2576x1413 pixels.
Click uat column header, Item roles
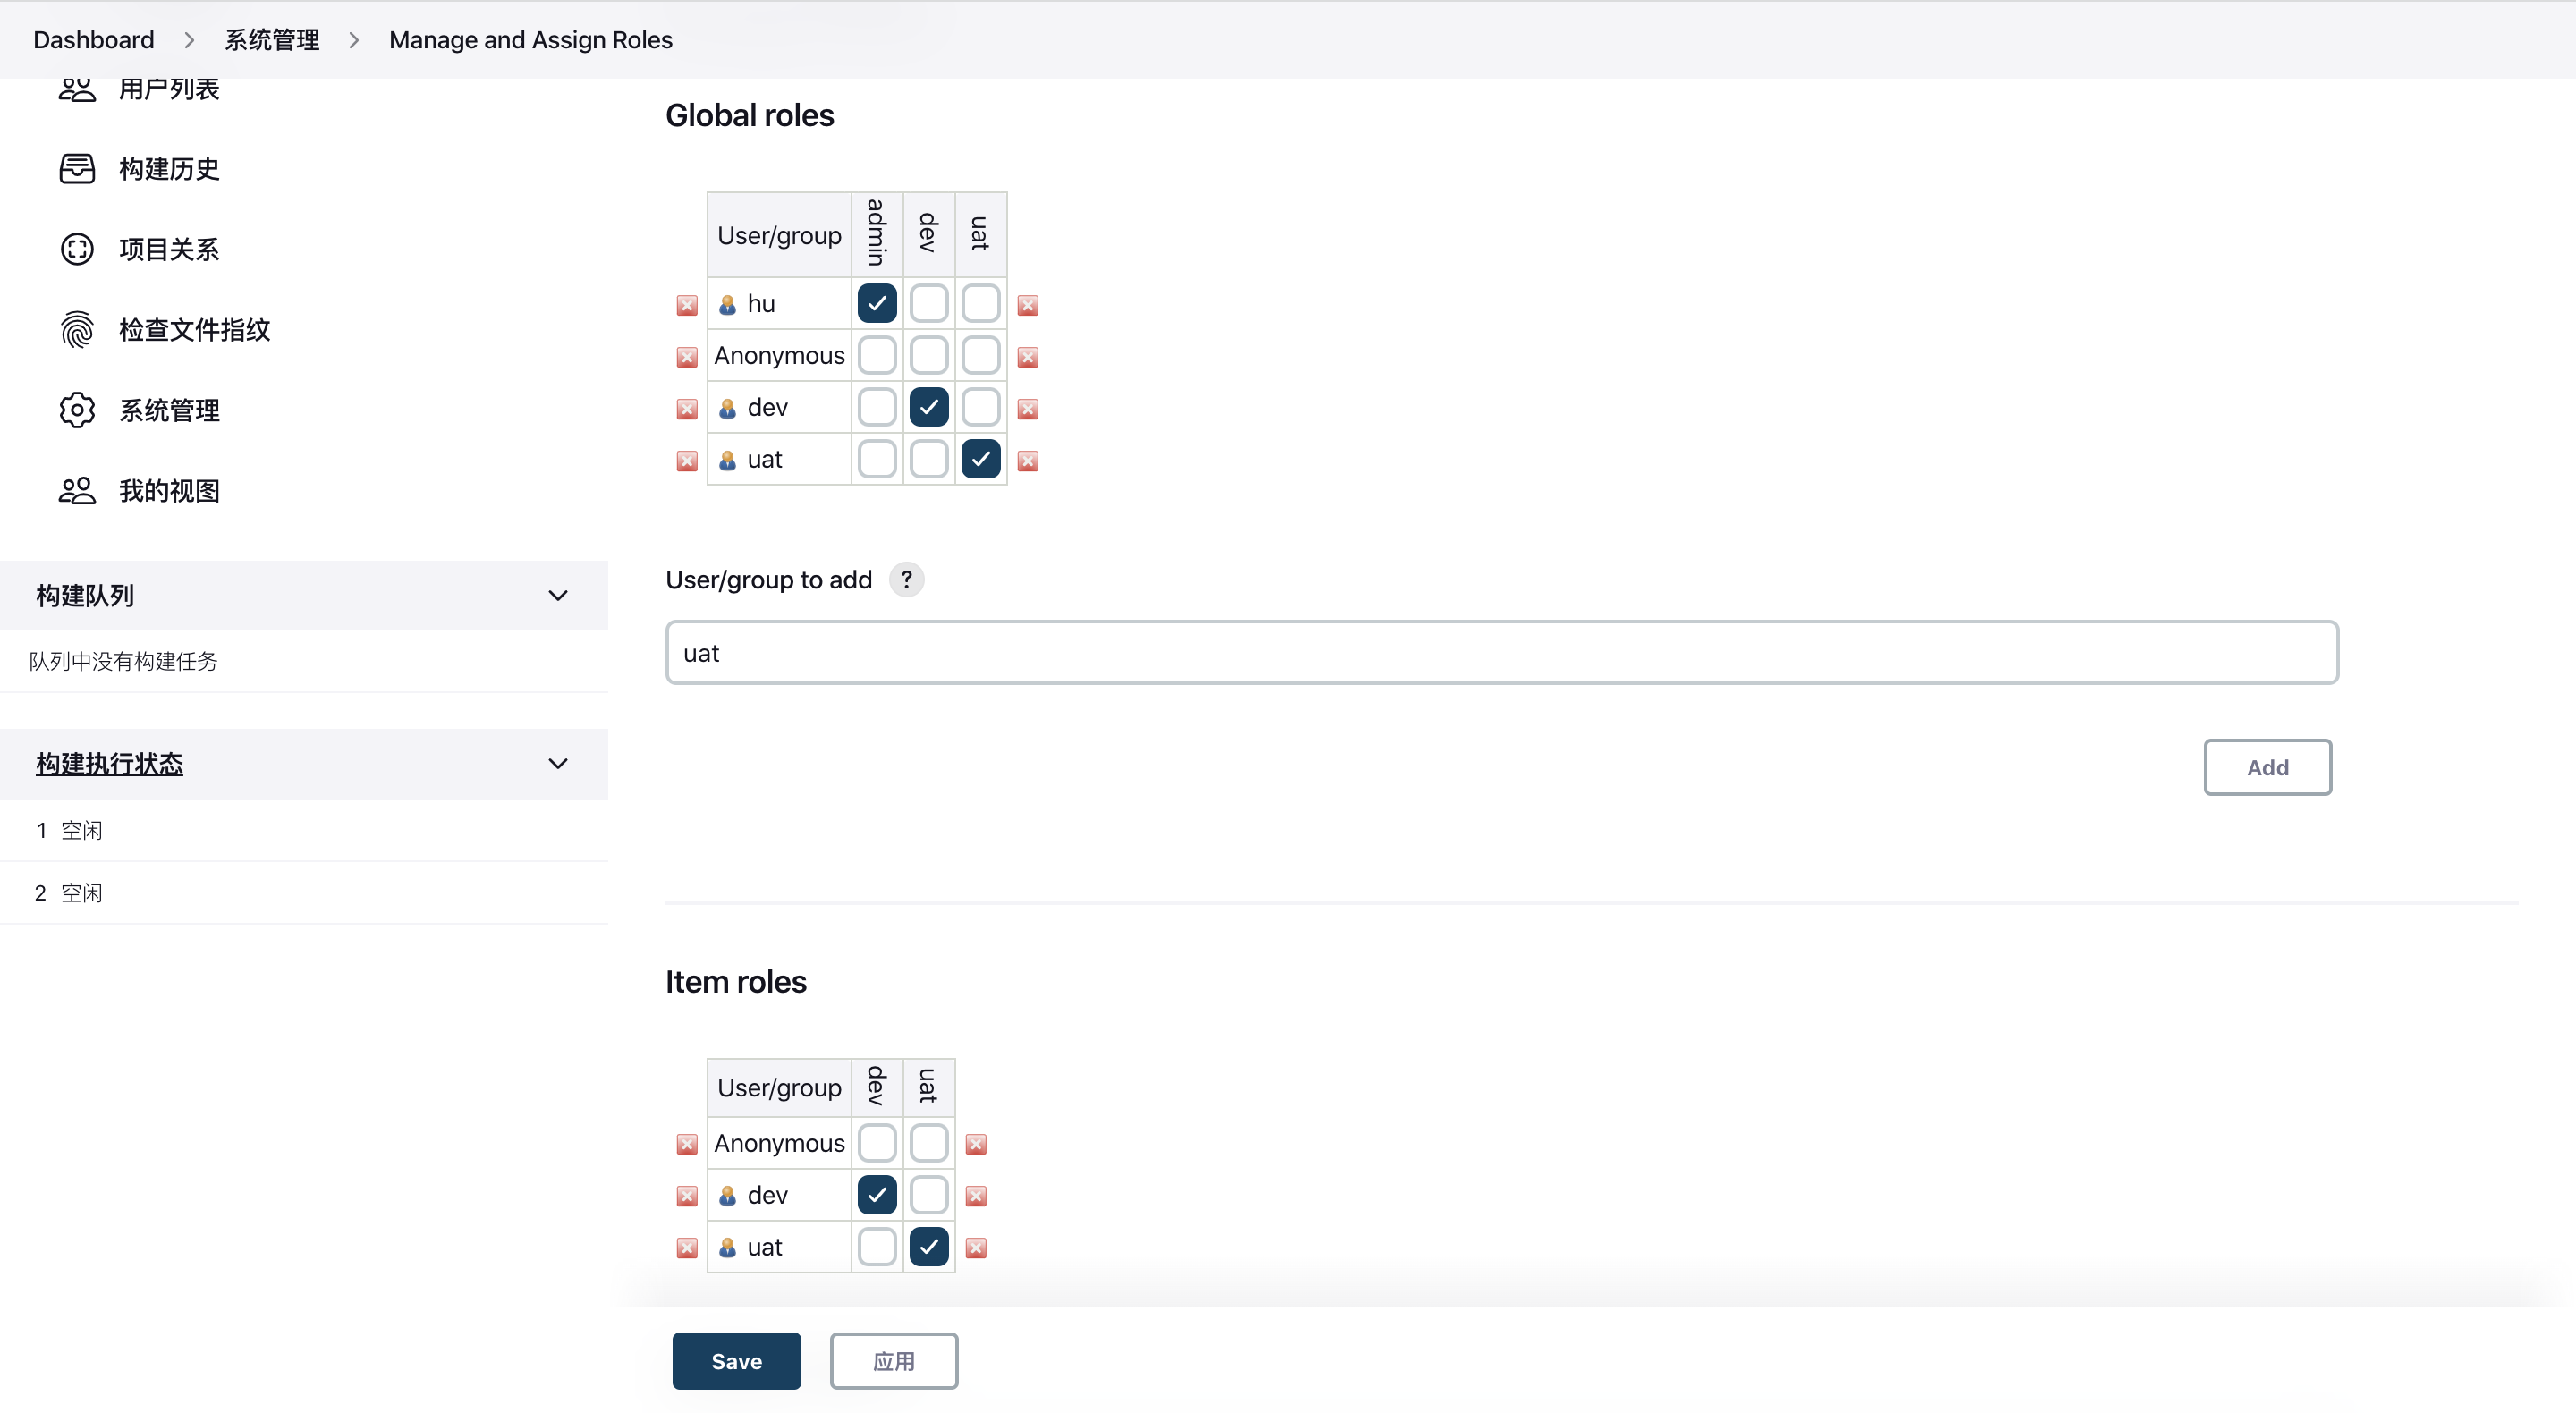point(929,1087)
